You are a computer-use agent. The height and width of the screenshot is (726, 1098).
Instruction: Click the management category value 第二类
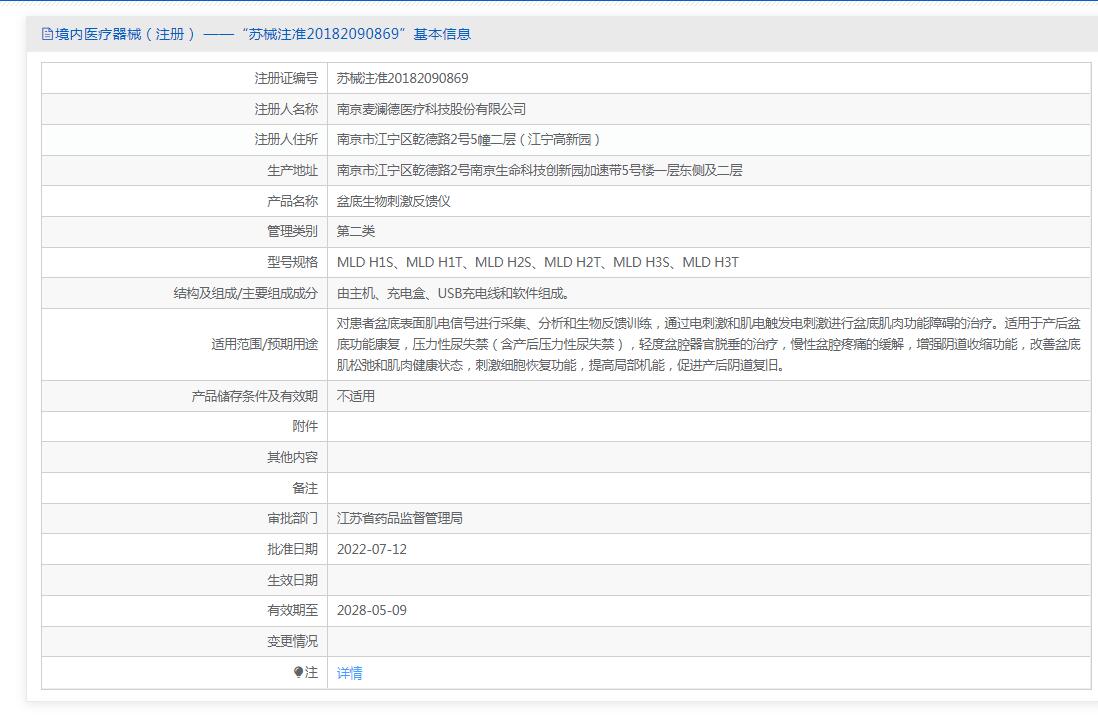(356, 231)
